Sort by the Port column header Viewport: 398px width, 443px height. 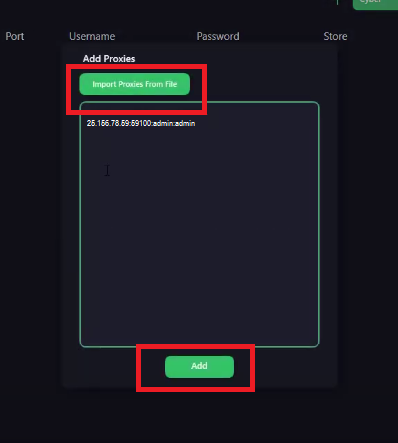[x=15, y=36]
